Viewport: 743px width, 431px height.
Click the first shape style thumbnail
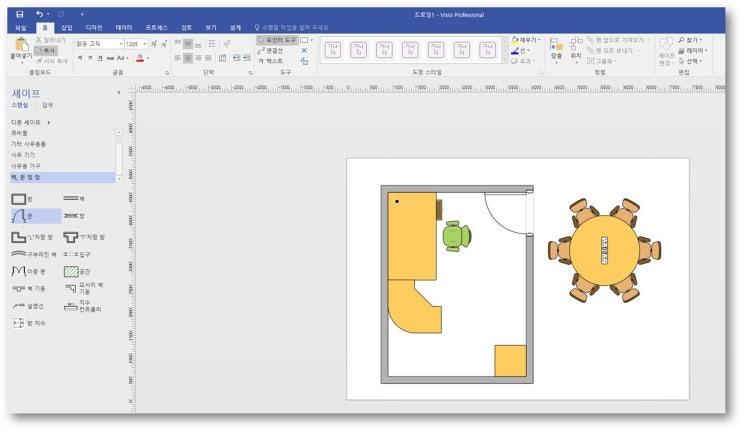pyautogui.click(x=333, y=49)
